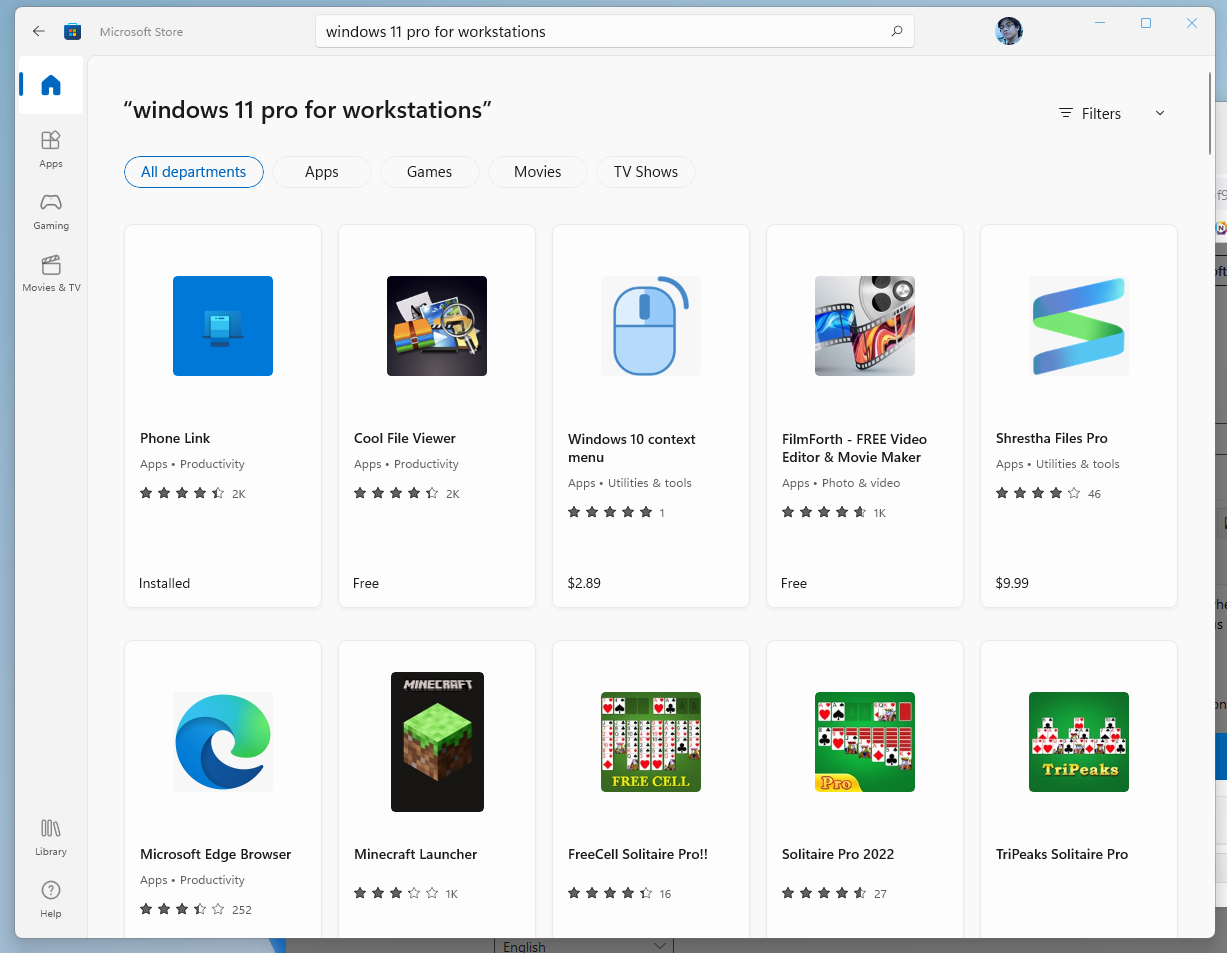This screenshot has height=953, width=1227.
Task: Open the Microsoft Edge Browser title
Action: (216, 854)
